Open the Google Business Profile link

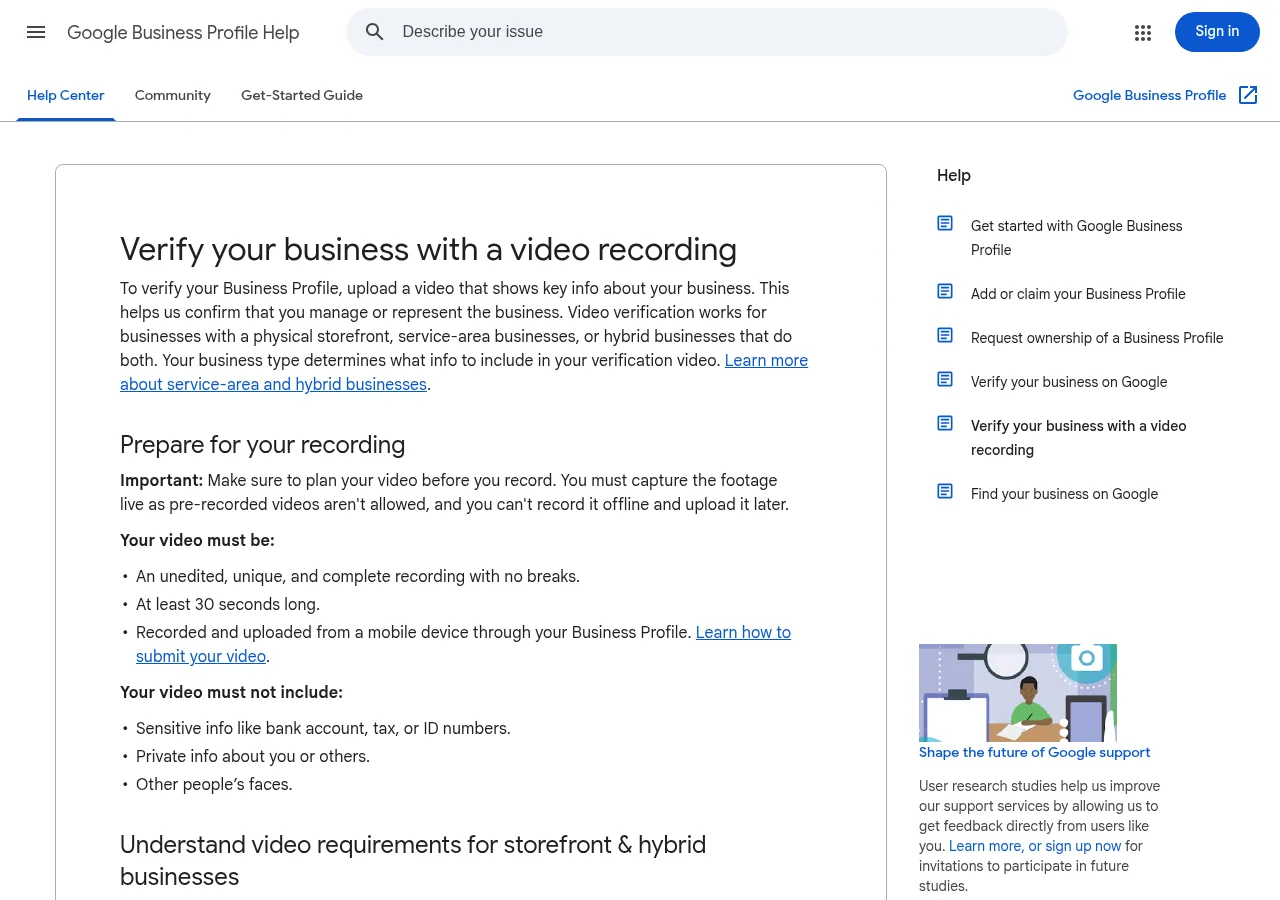click(x=1150, y=95)
